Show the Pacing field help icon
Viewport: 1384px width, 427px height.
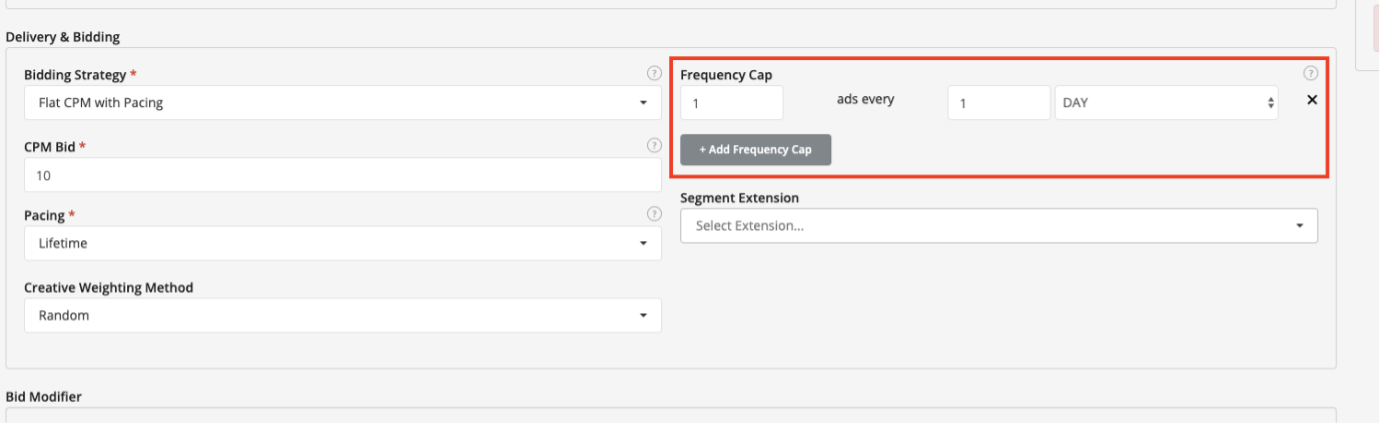pos(654,213)
